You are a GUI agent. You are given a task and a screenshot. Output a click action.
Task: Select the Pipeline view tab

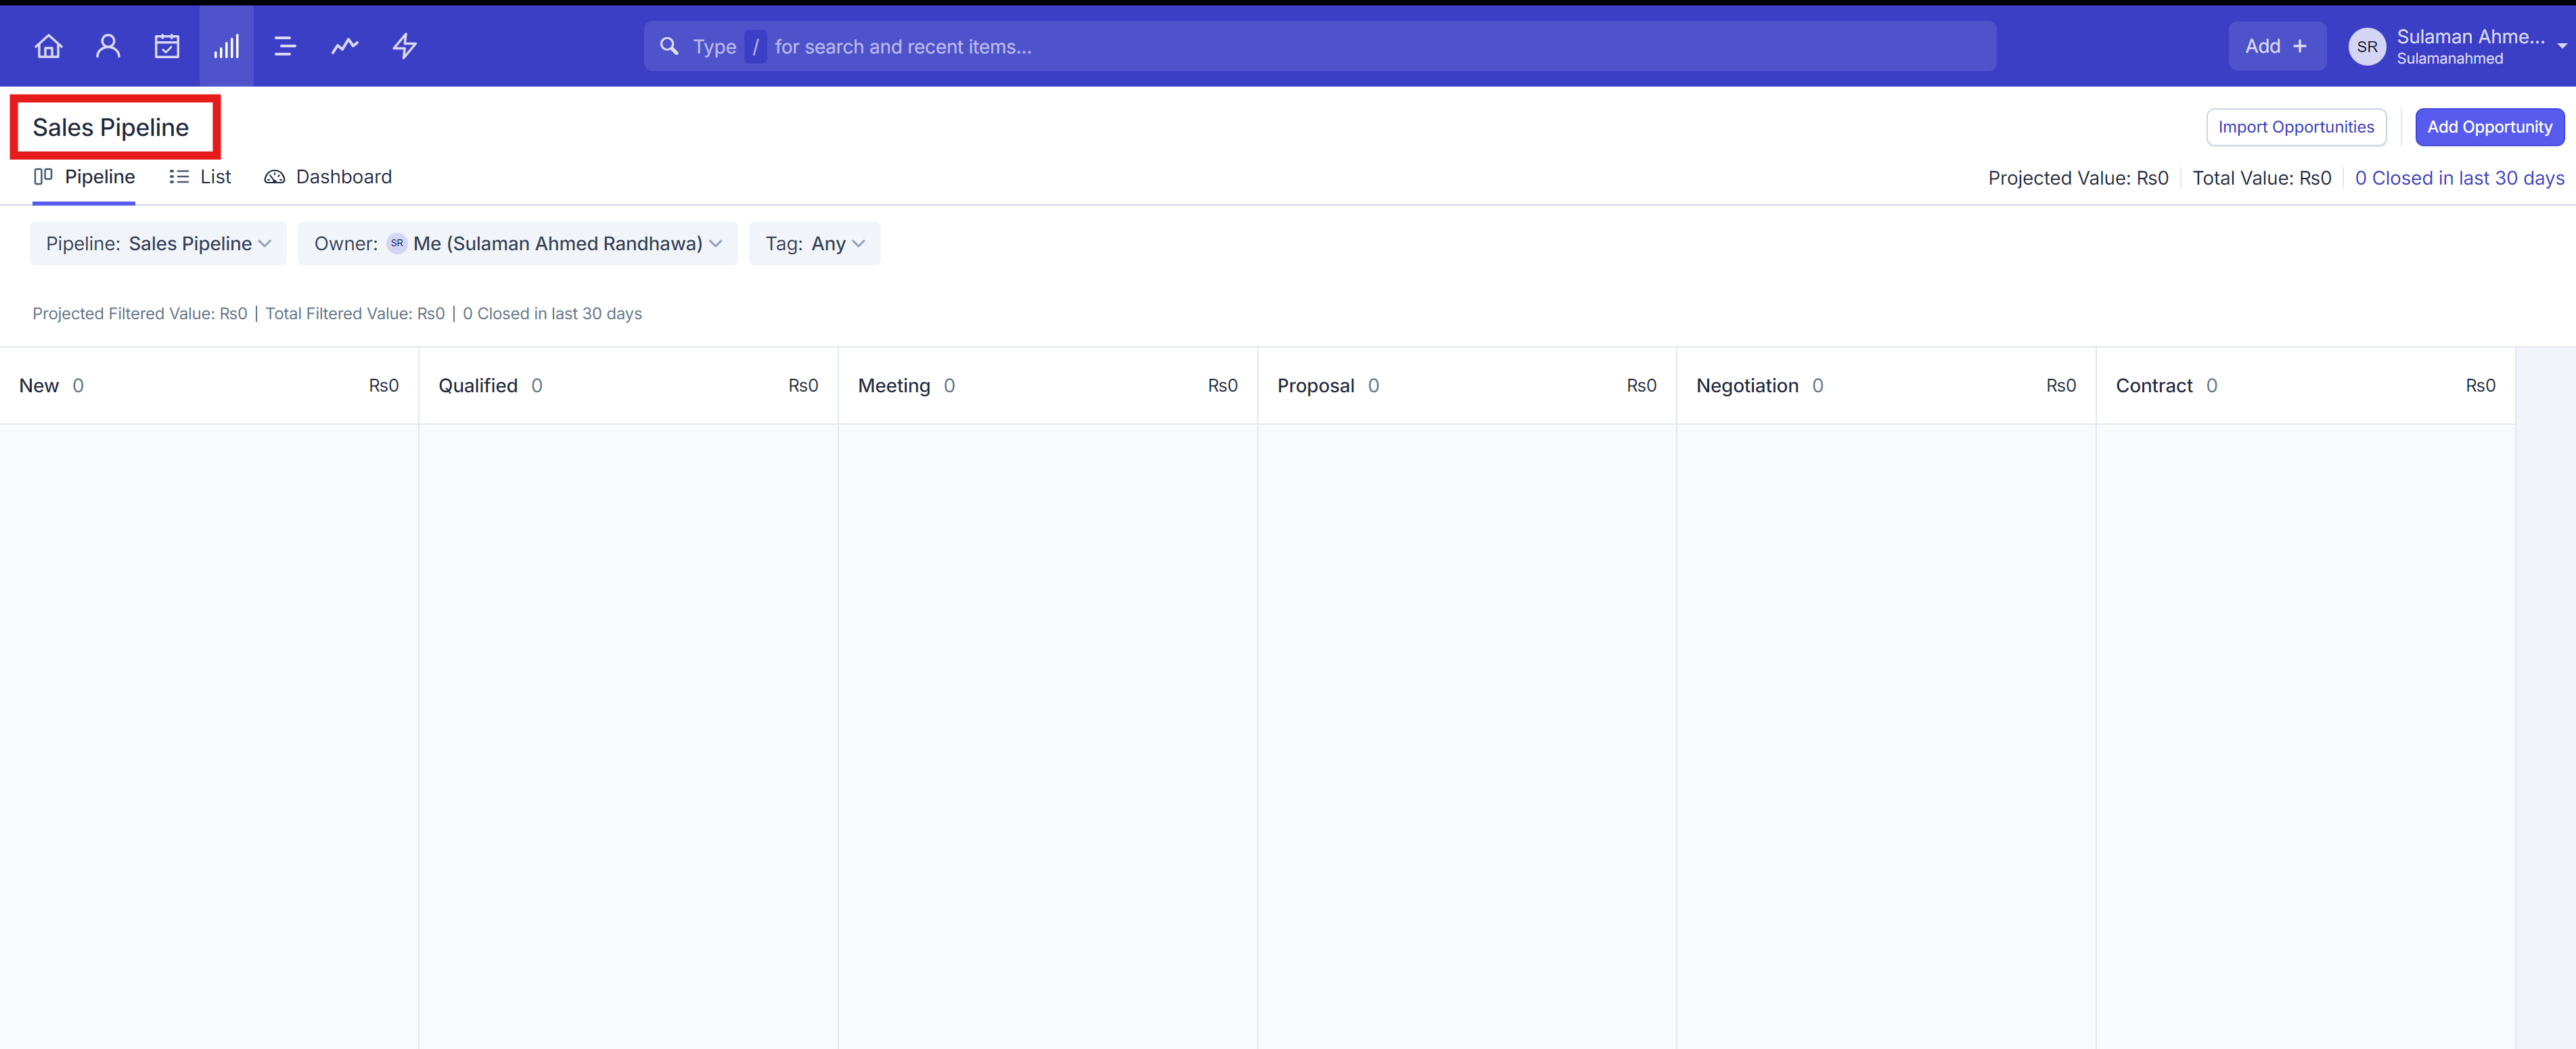[x=84, y=177]
